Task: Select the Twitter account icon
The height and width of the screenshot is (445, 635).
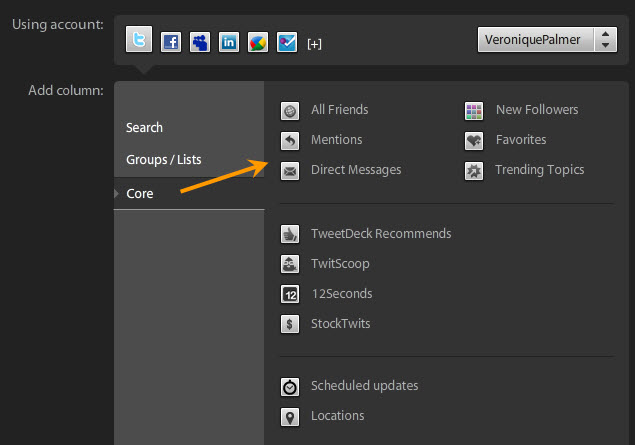Action: pos(139,41)
